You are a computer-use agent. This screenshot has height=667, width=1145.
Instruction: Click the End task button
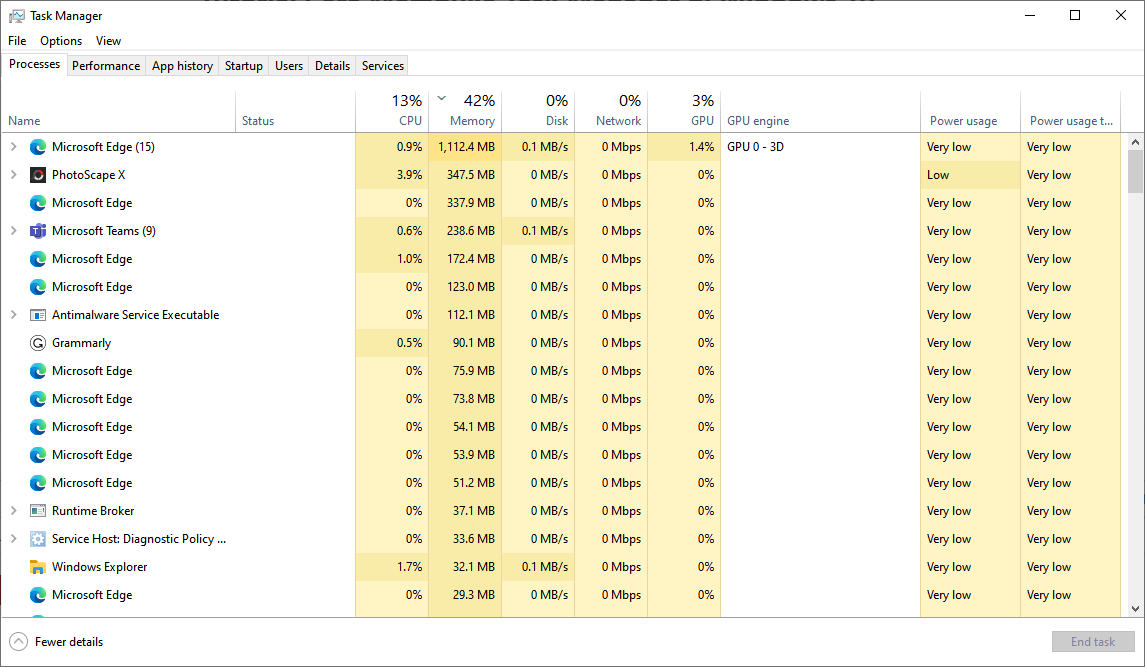pyautogui.click(x=1093, y=641)
